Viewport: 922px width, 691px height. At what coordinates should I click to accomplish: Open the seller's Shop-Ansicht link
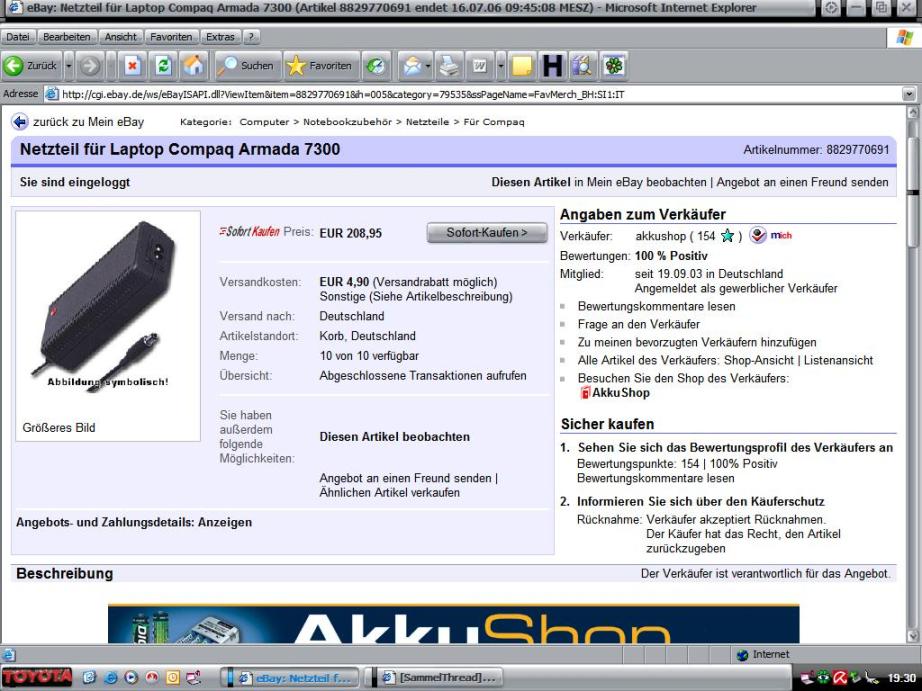[x=759, y=360]
